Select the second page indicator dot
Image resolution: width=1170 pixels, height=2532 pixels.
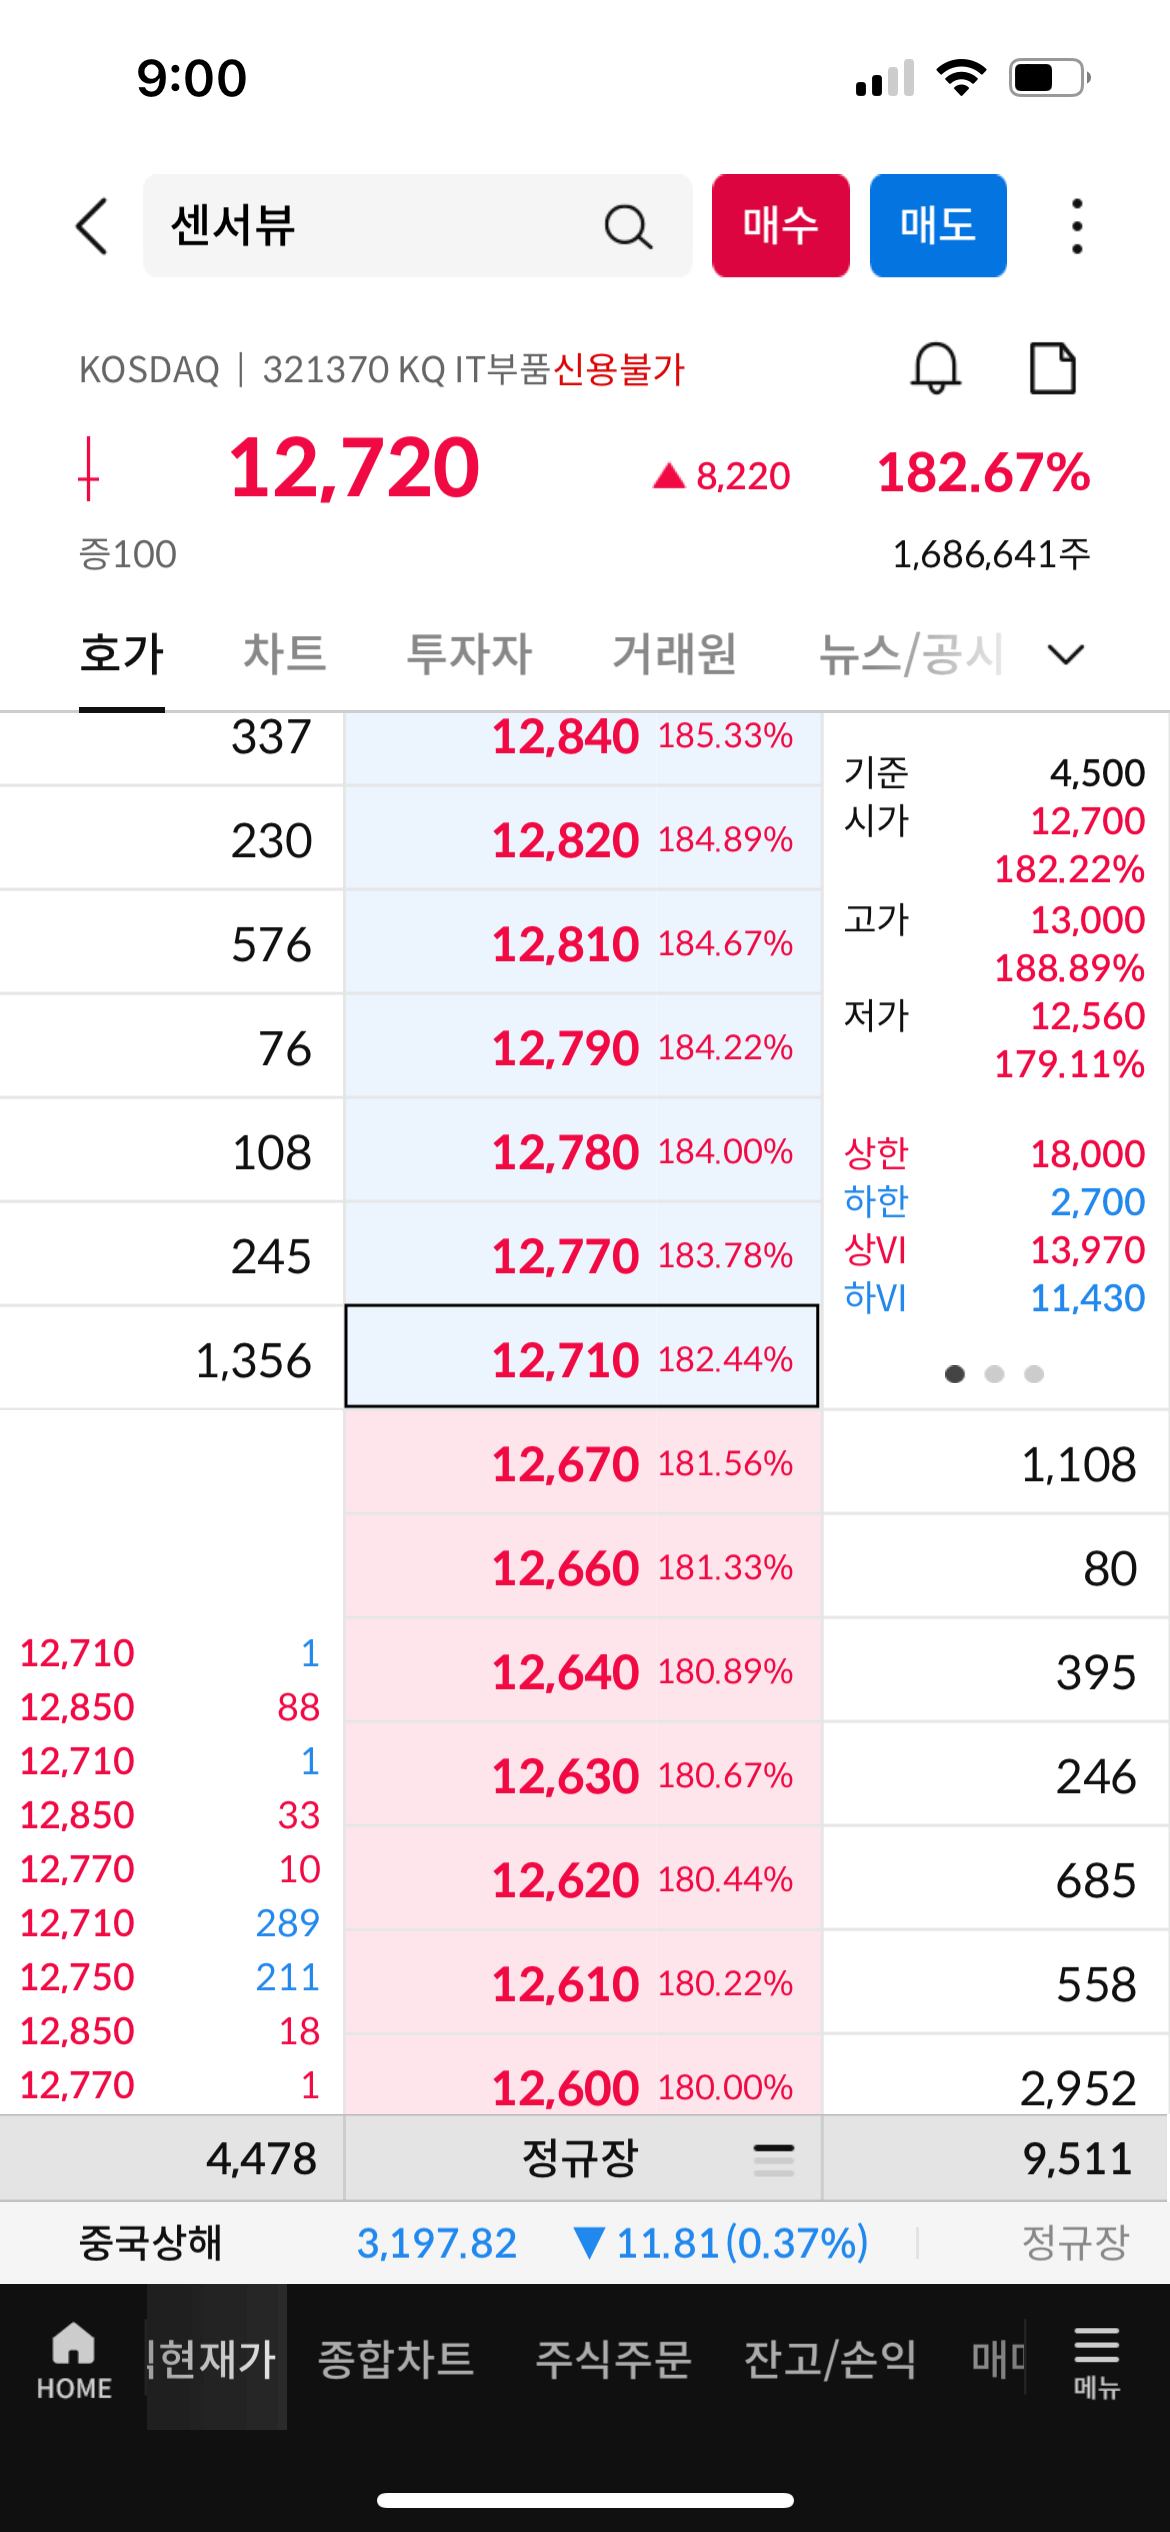[994, 1374]
